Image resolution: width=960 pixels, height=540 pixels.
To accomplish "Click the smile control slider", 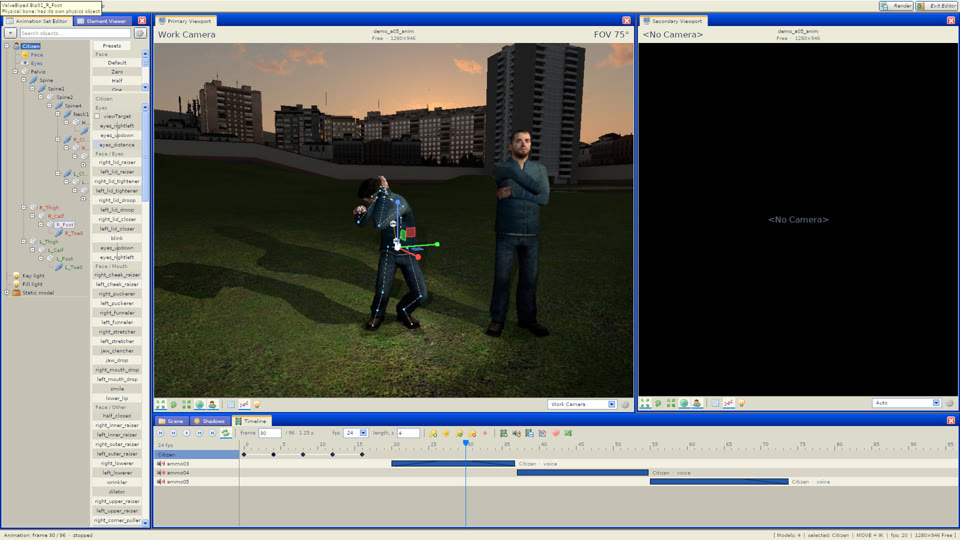I will click(117, 388).
